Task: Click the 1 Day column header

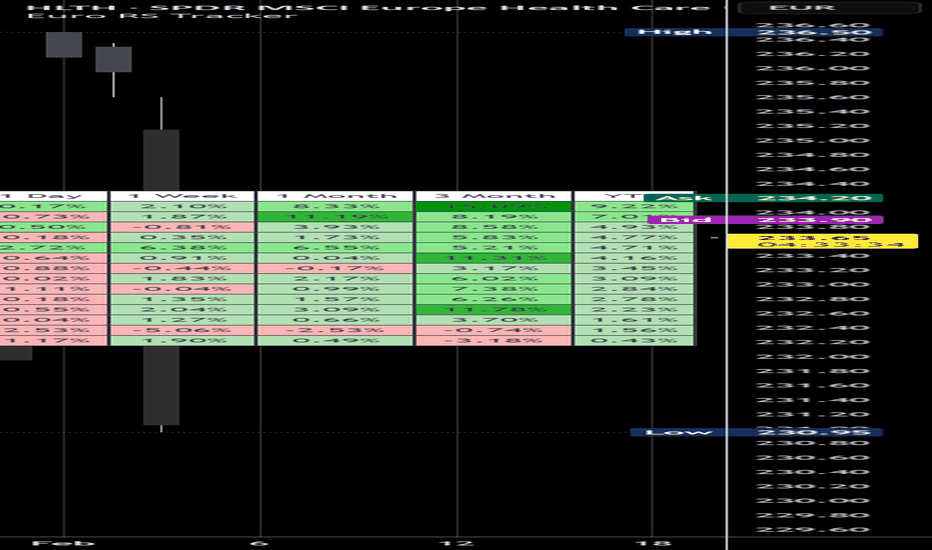Action: pyautogui.click(x=53, y=196)
